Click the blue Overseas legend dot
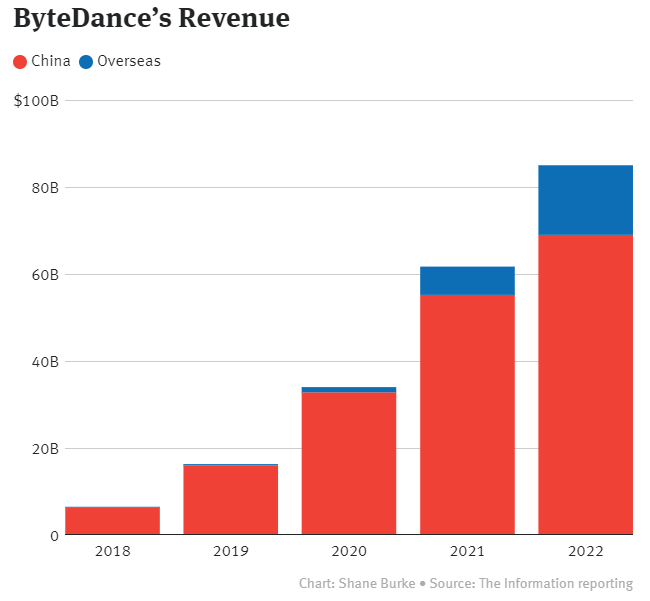This screenshot has width=650, height=601. point(86,62)
